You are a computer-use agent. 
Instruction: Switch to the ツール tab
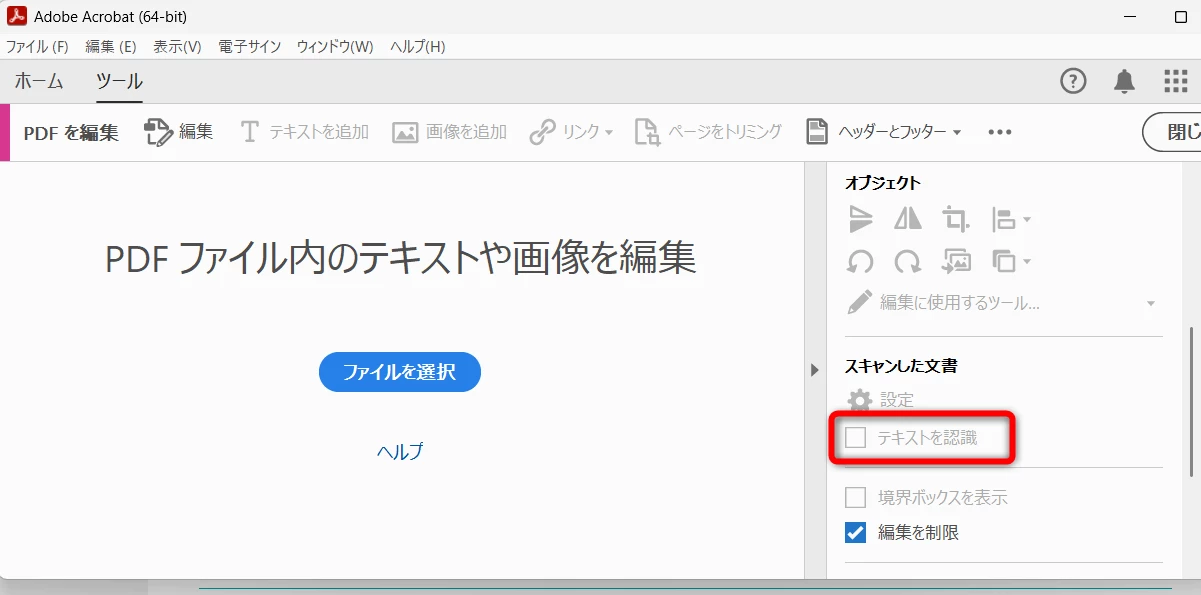[x=119, y=82]
